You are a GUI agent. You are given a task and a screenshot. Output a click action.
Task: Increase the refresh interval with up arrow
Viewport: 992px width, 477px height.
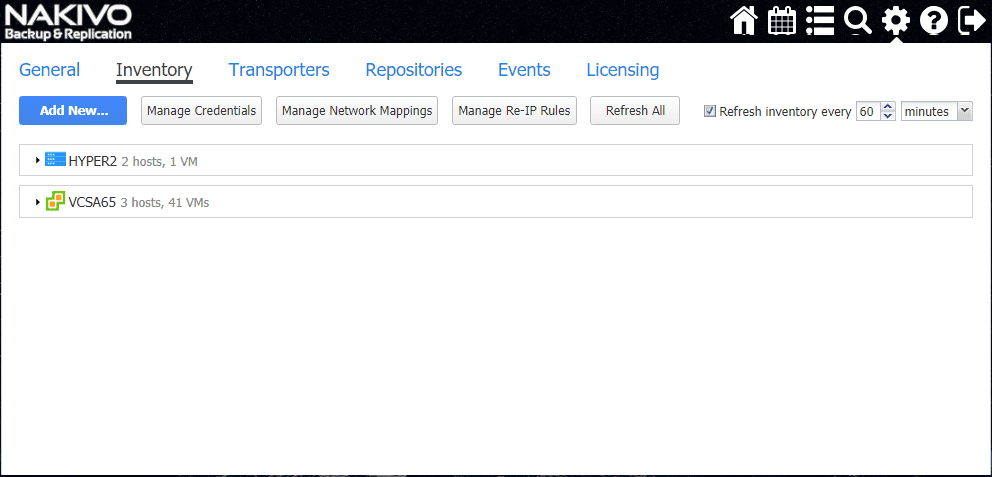point(888,107)
